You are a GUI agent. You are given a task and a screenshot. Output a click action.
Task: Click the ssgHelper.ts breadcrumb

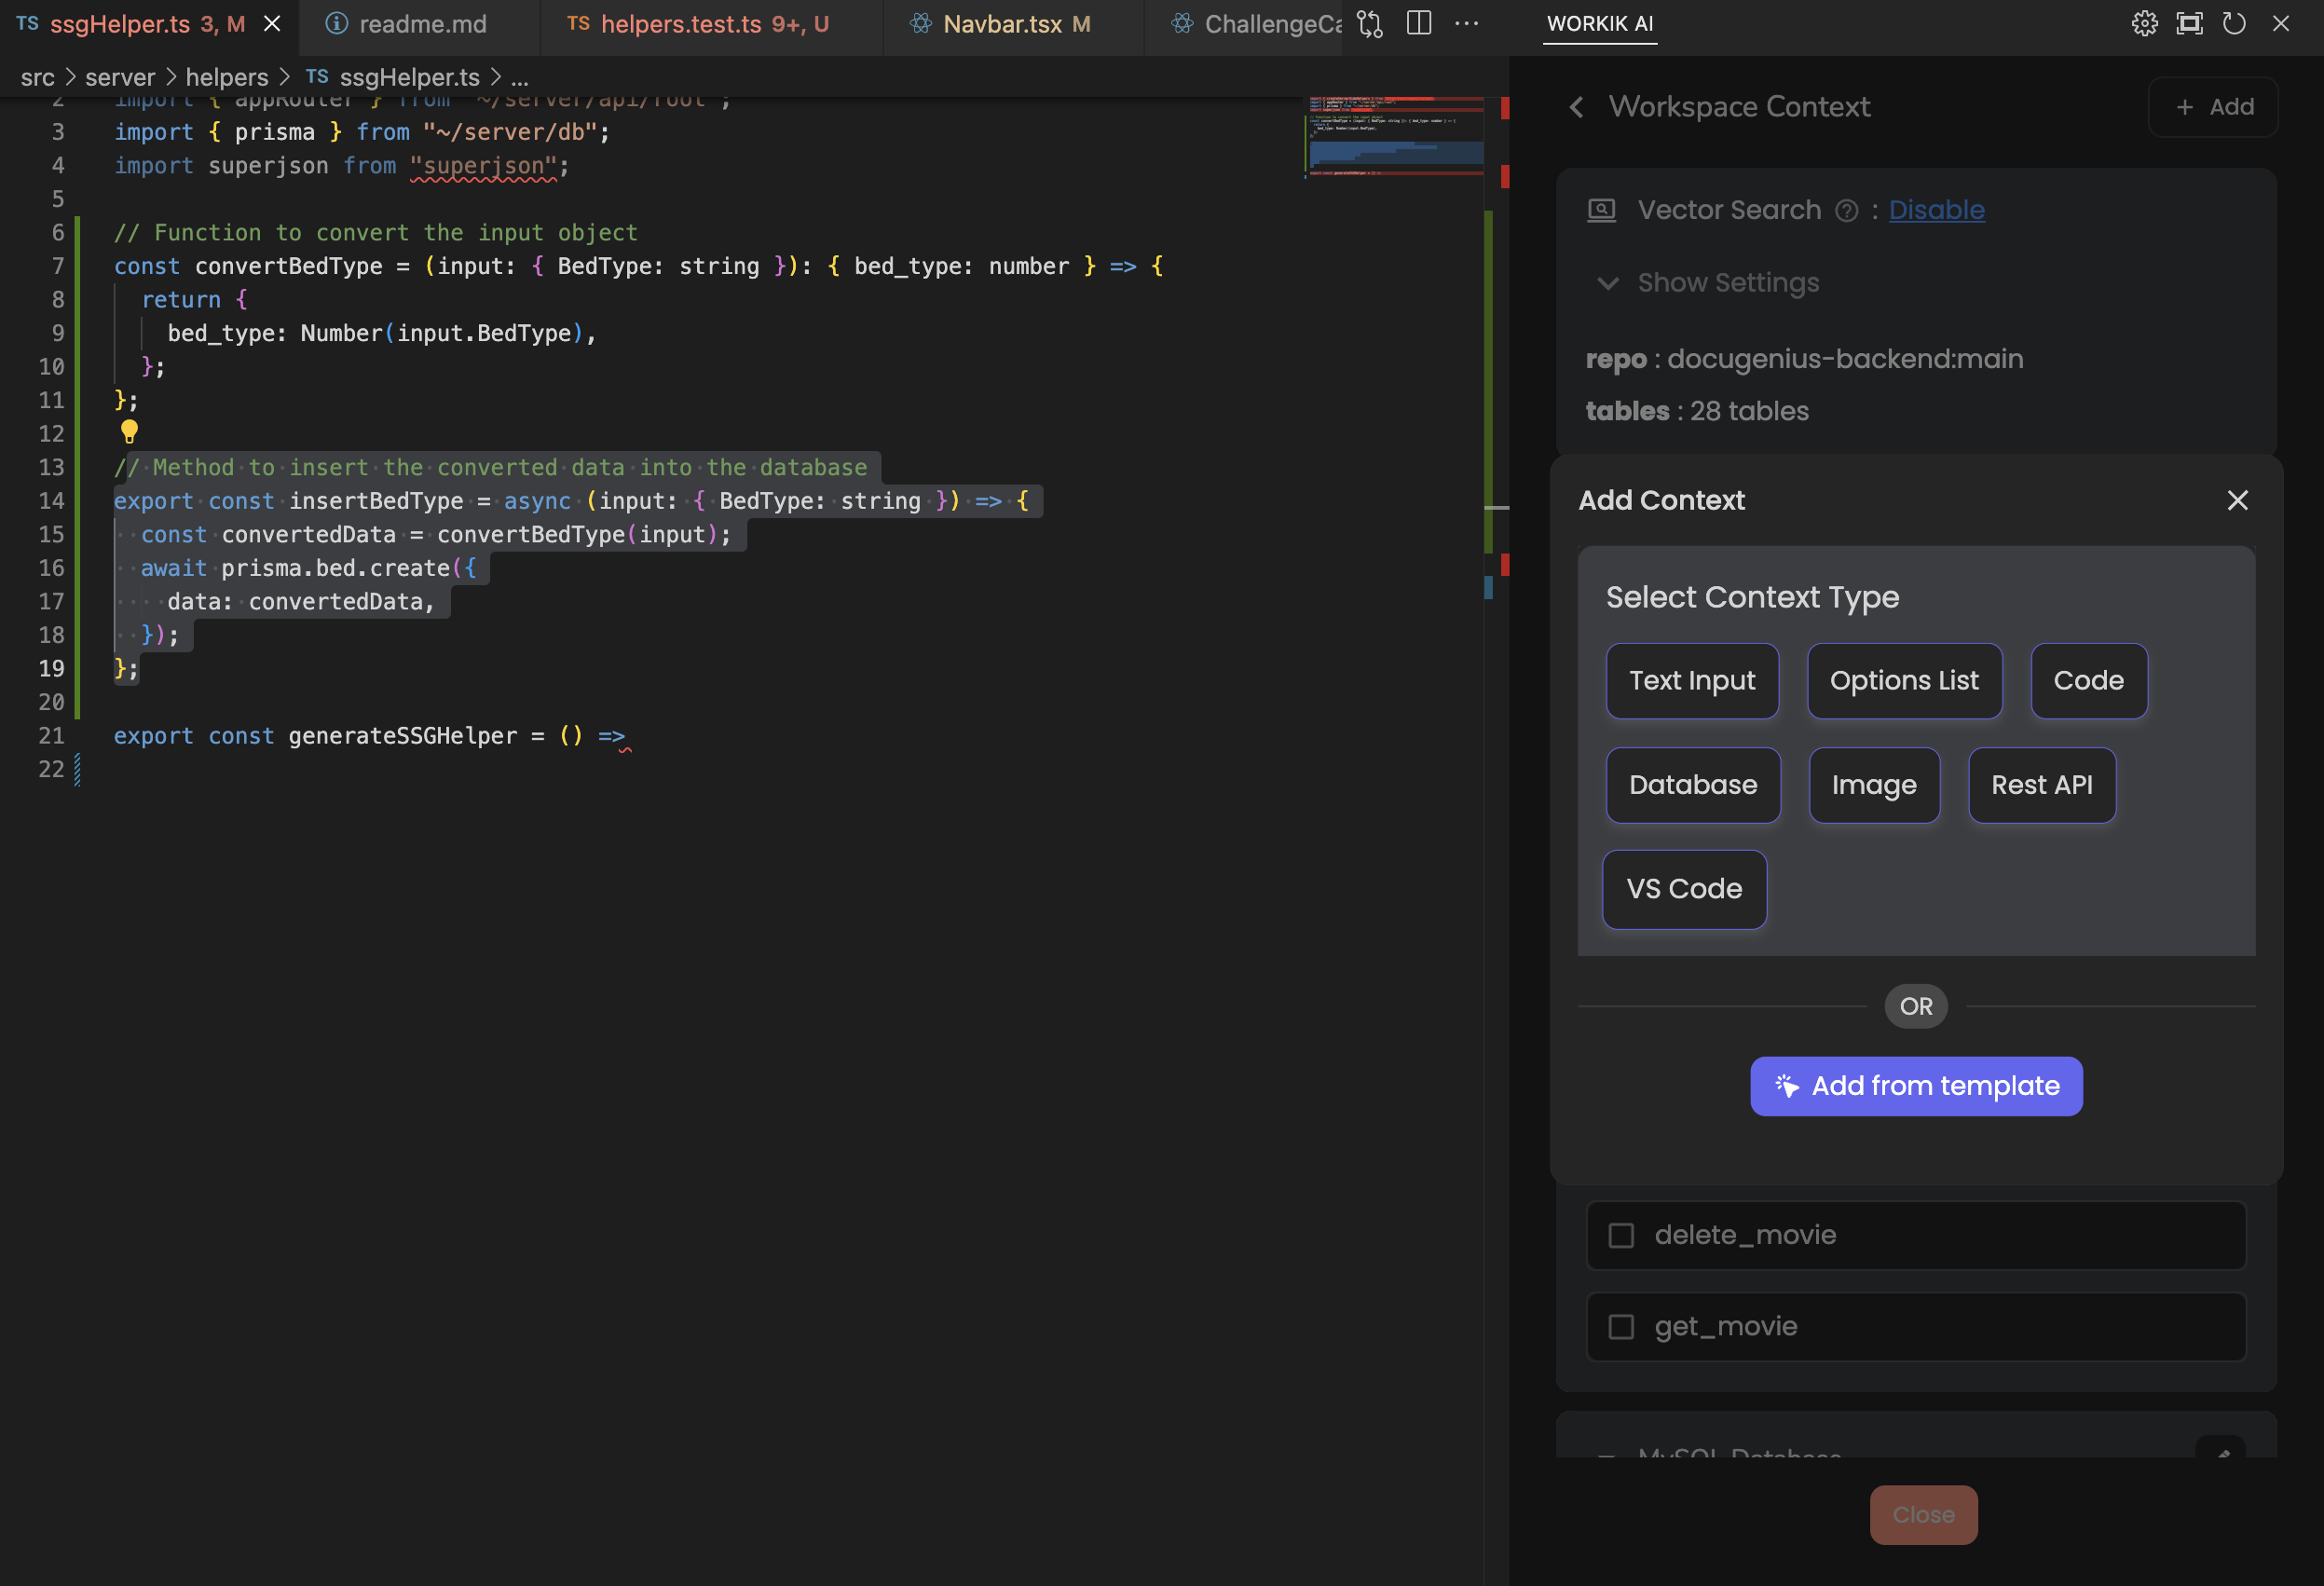pos(409,77)
